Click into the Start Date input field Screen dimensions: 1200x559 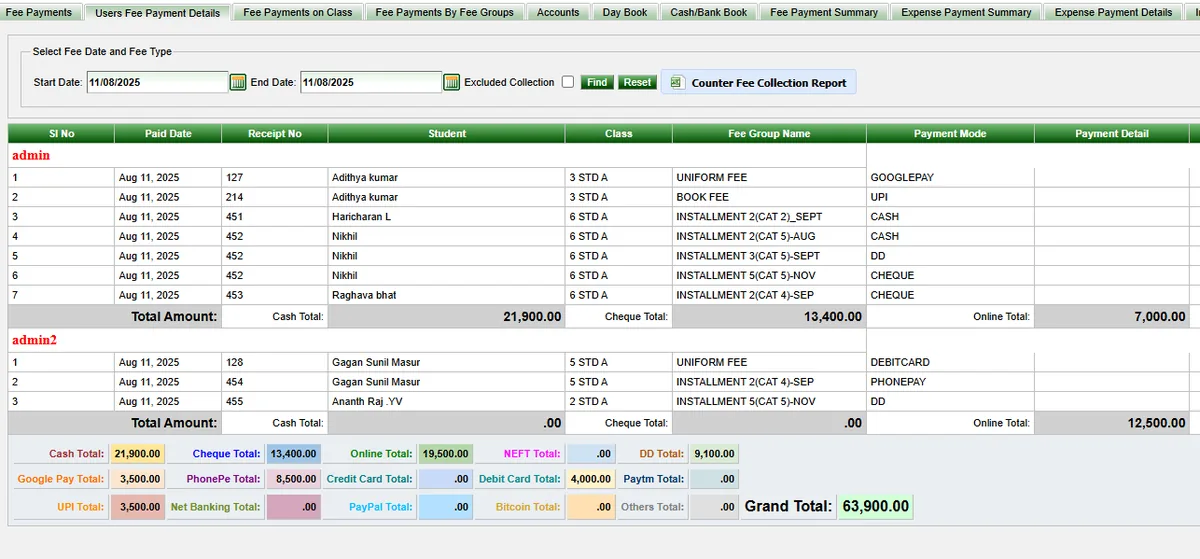click(157, 82)
